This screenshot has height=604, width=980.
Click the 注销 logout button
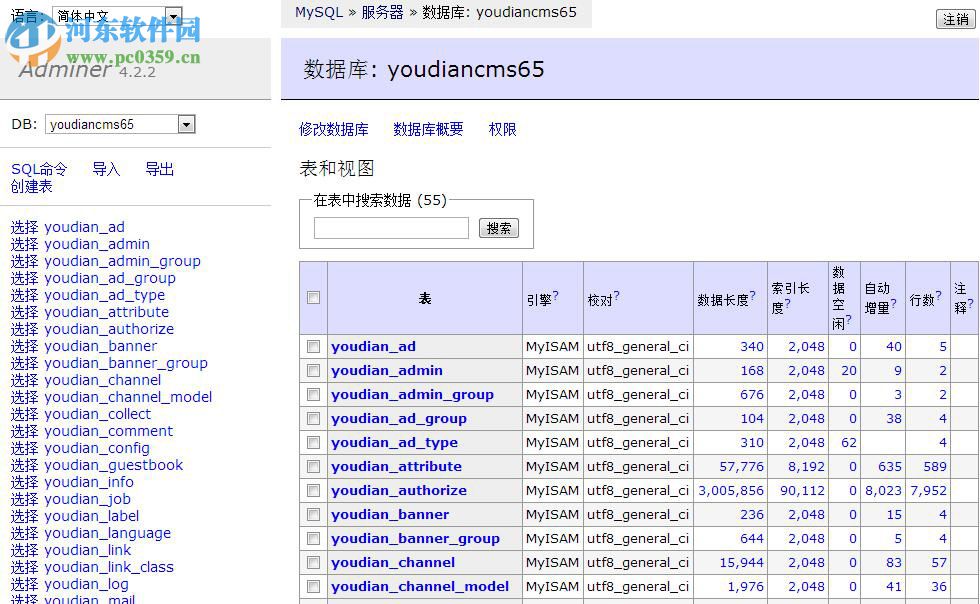(x=957, y=18)
